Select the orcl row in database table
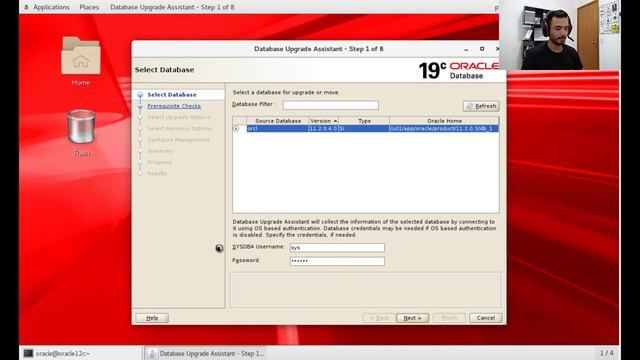640x360 pixels. coord(366,129)
